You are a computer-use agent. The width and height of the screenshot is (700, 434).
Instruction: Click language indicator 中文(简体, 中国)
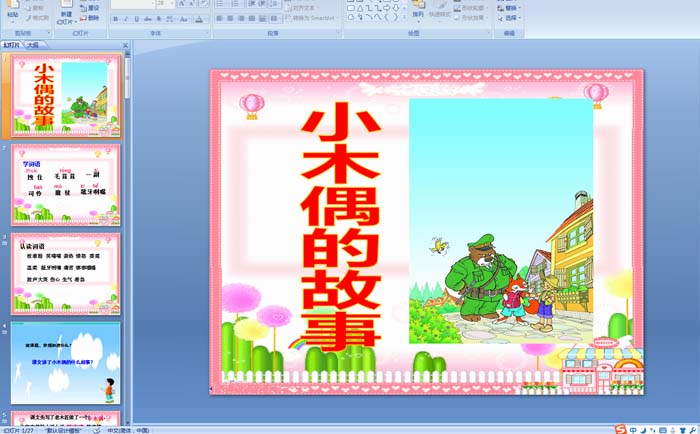click(128, 430)
